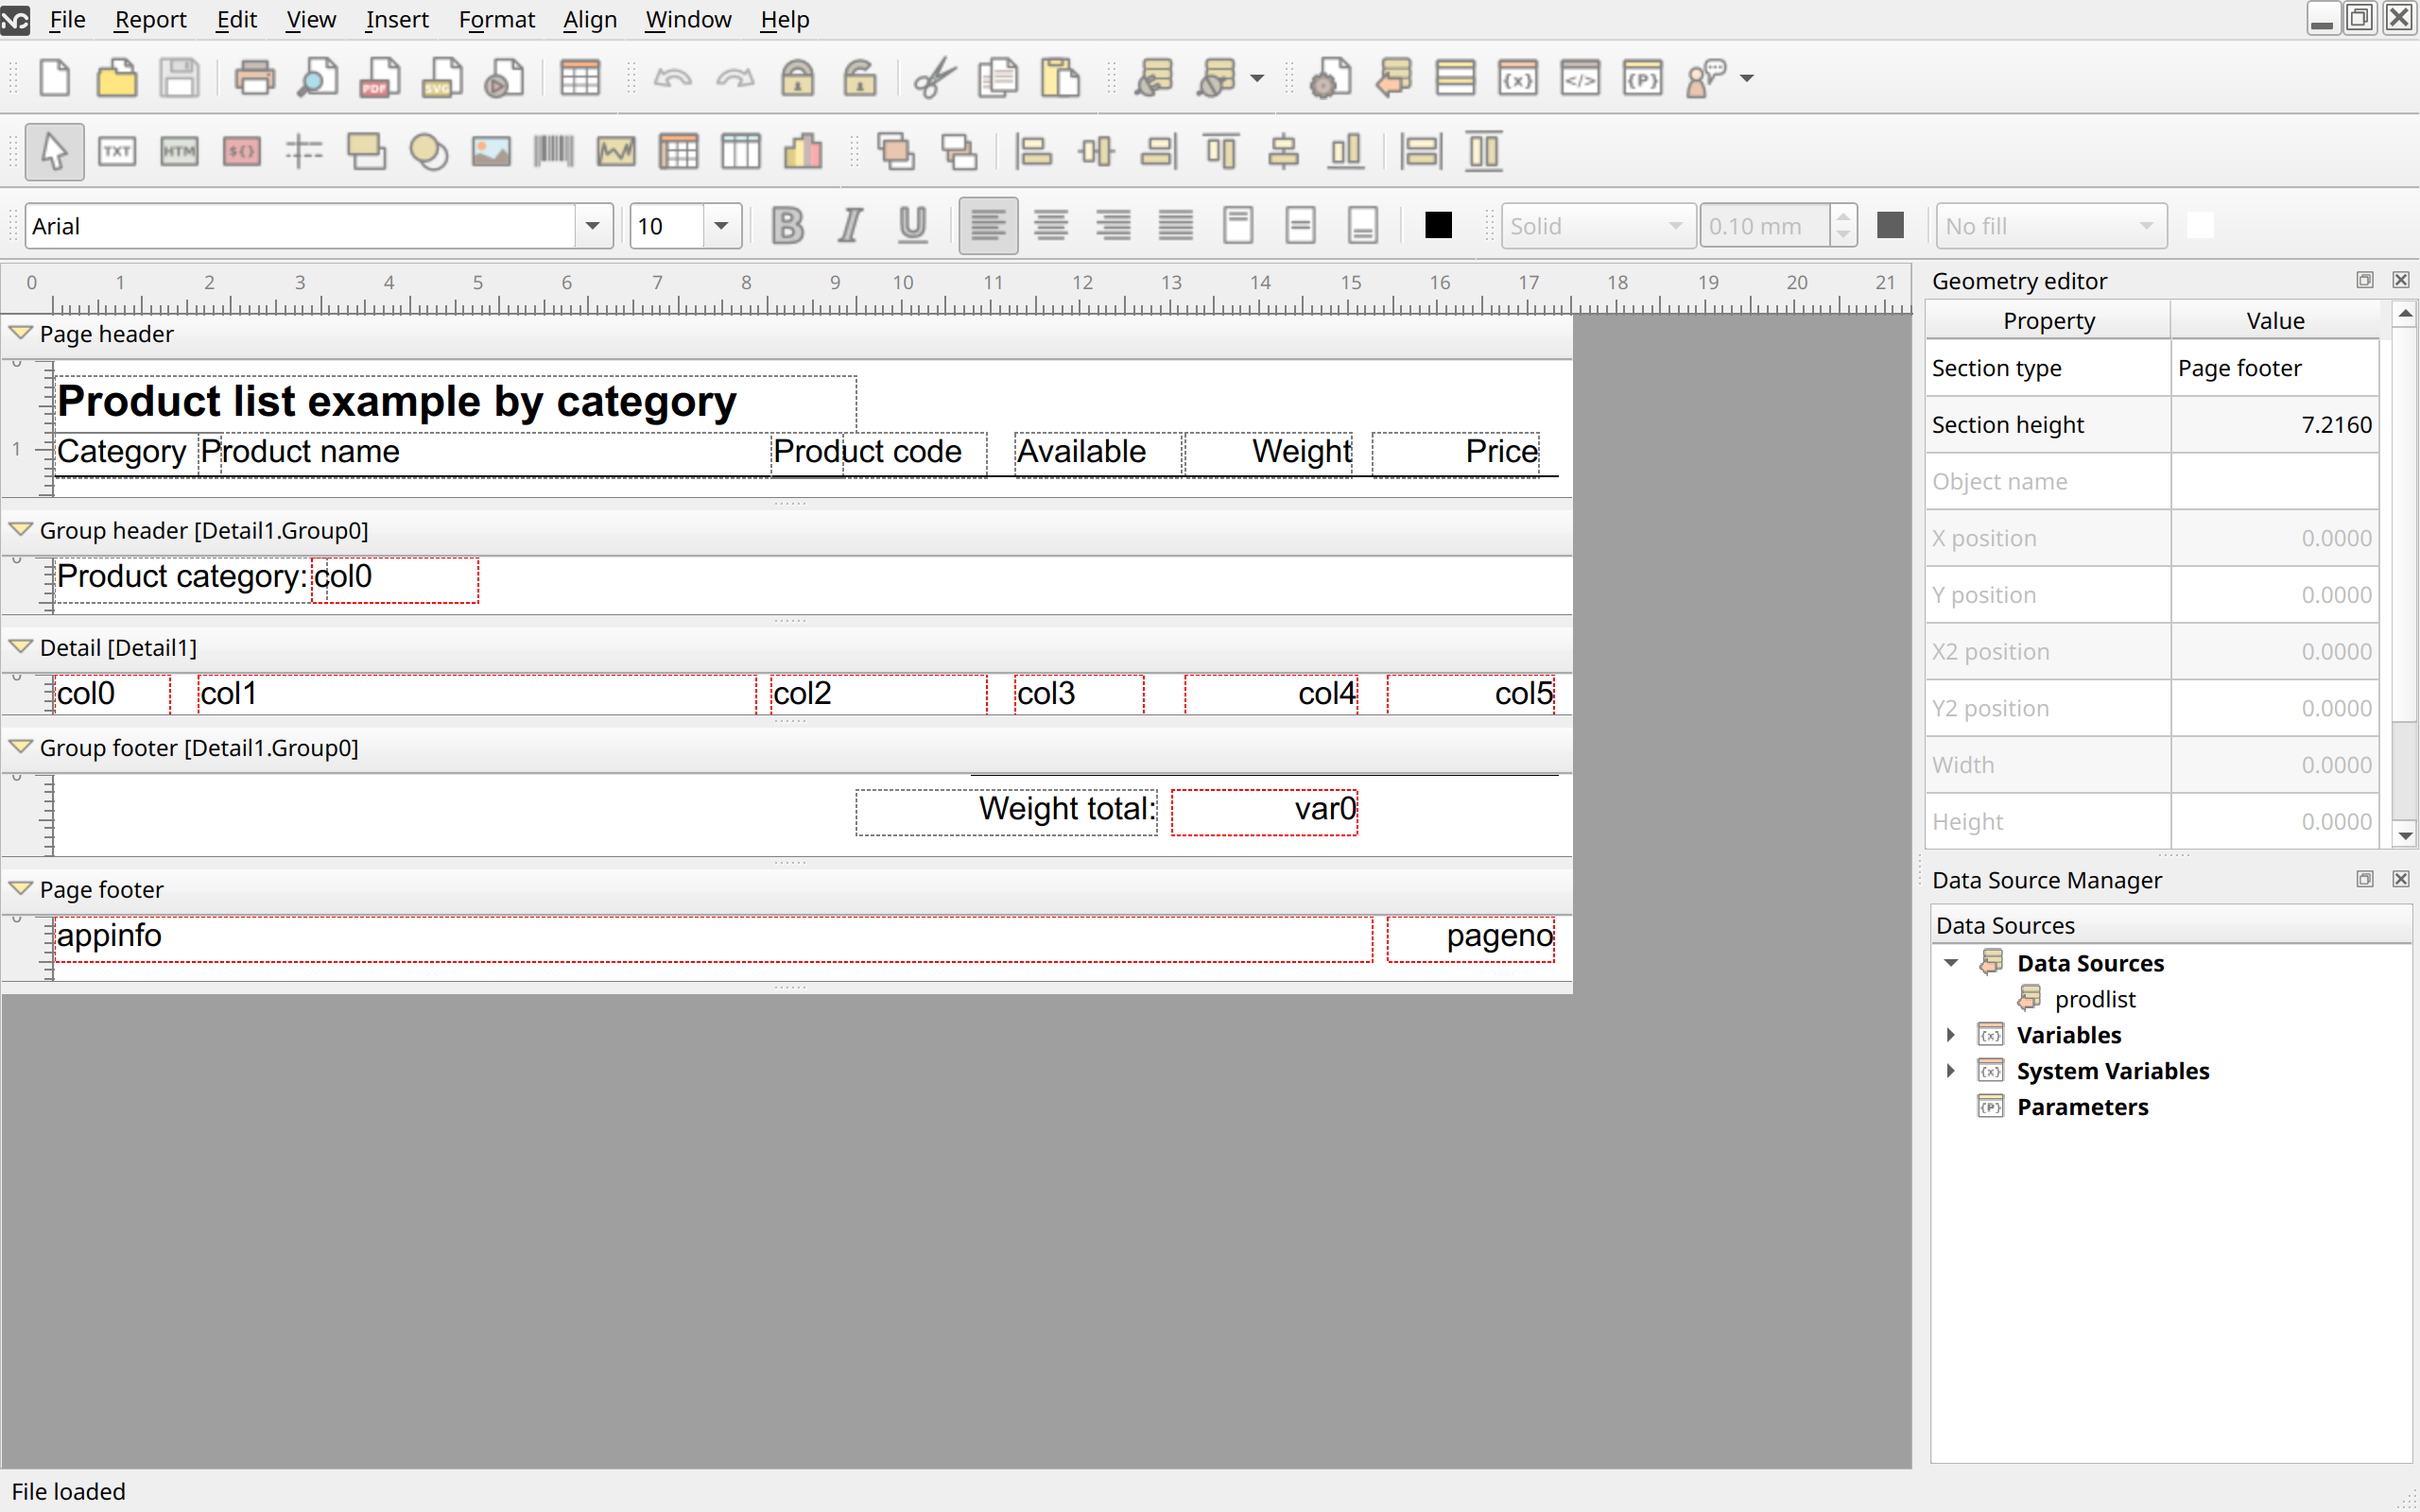The height and width of the screenshot is (1512, 2420).
Task: Click the Value column header
Action: (x=2275, y=321)
